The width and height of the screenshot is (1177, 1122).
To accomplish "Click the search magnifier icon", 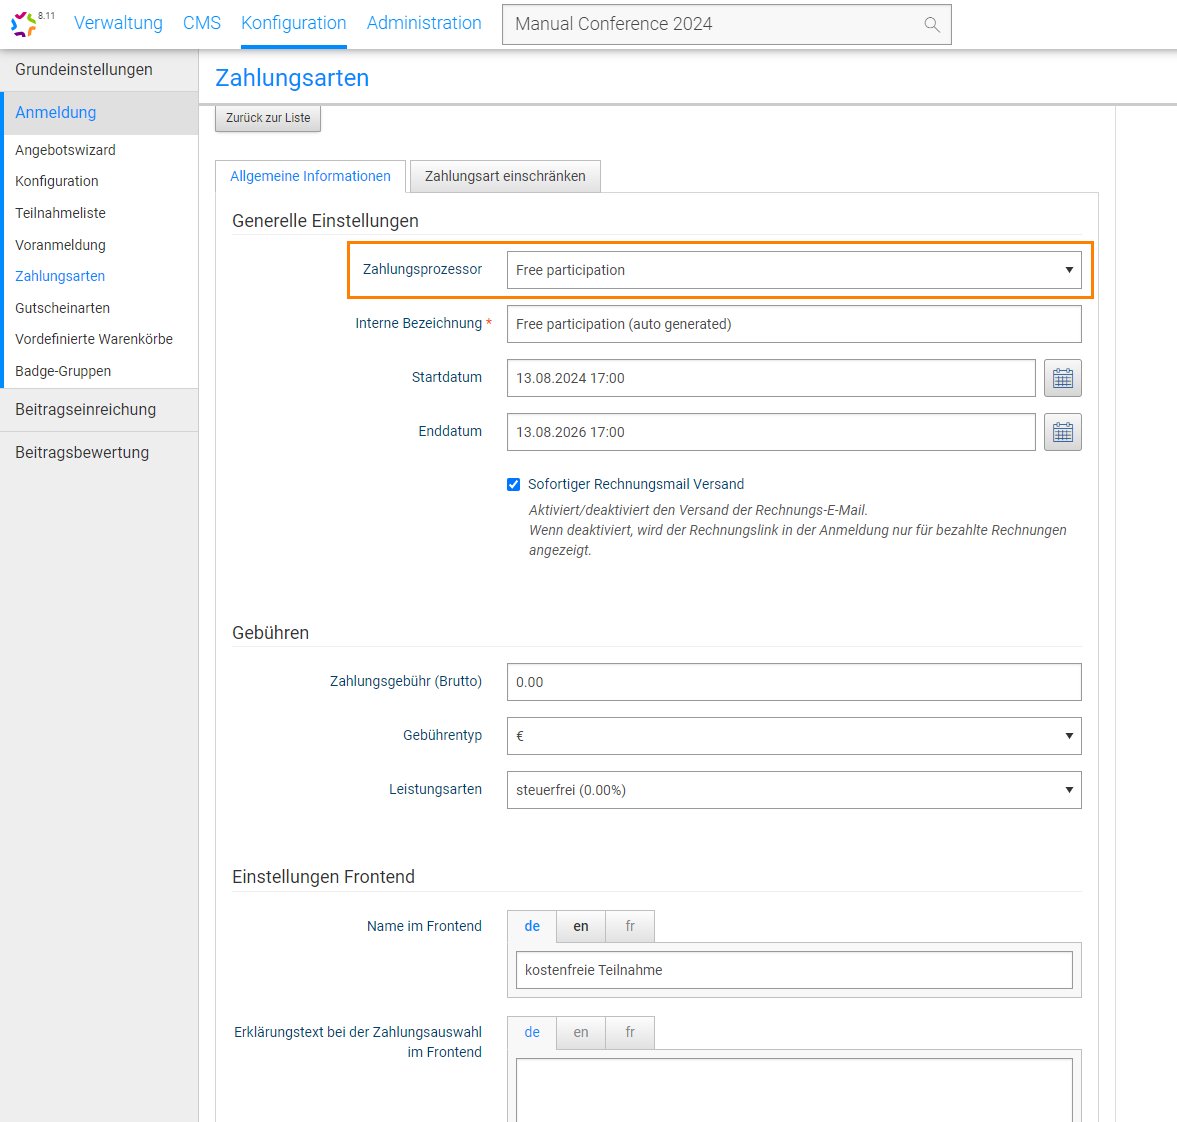I will point(931,25).
